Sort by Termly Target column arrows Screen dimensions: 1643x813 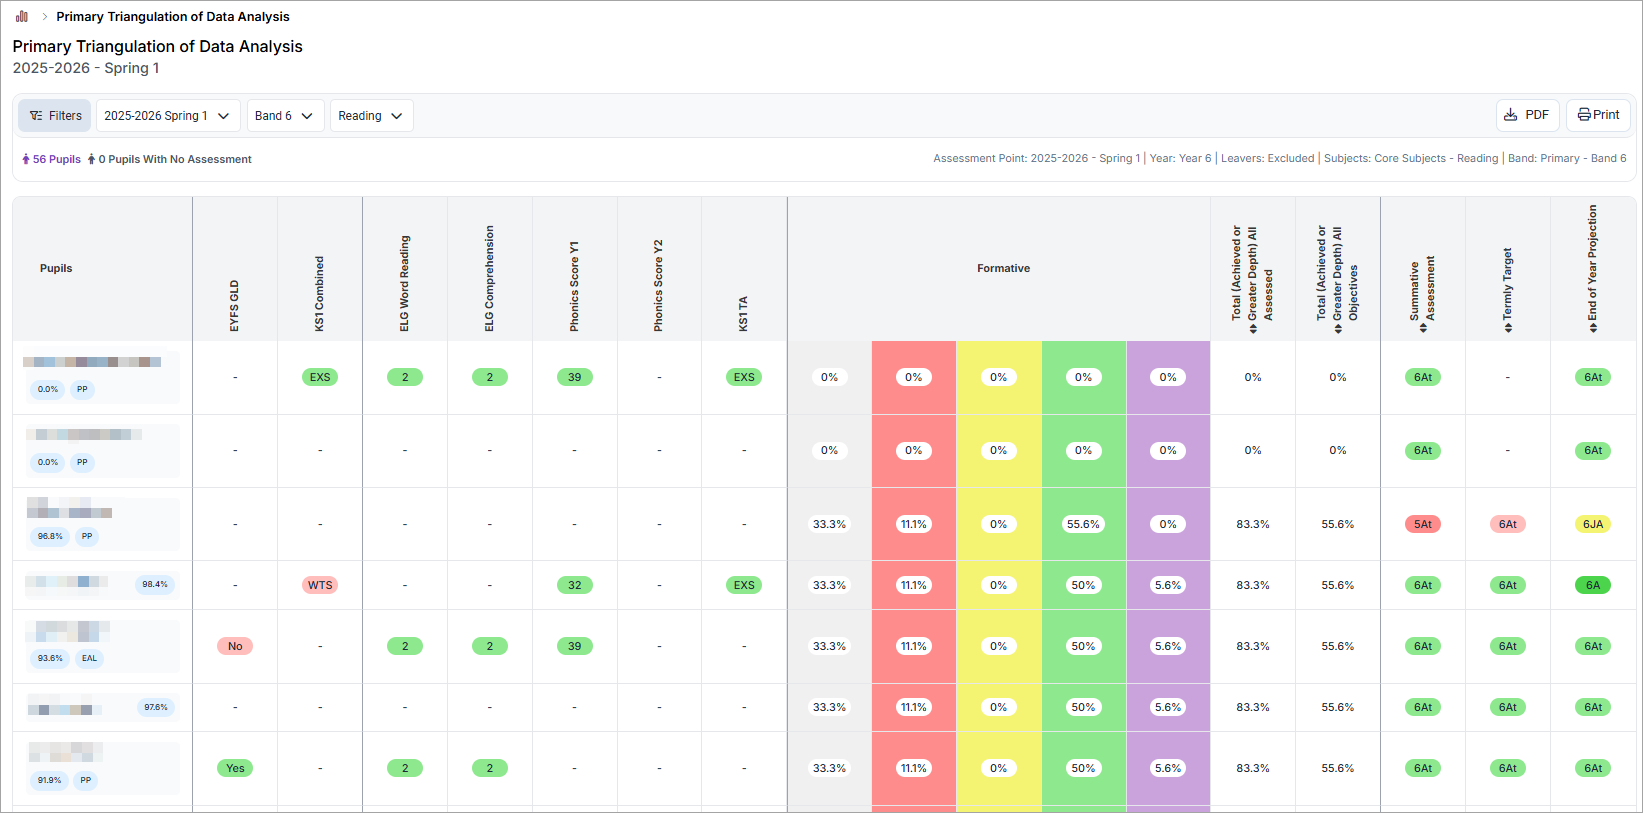(x=1508, y=327)
